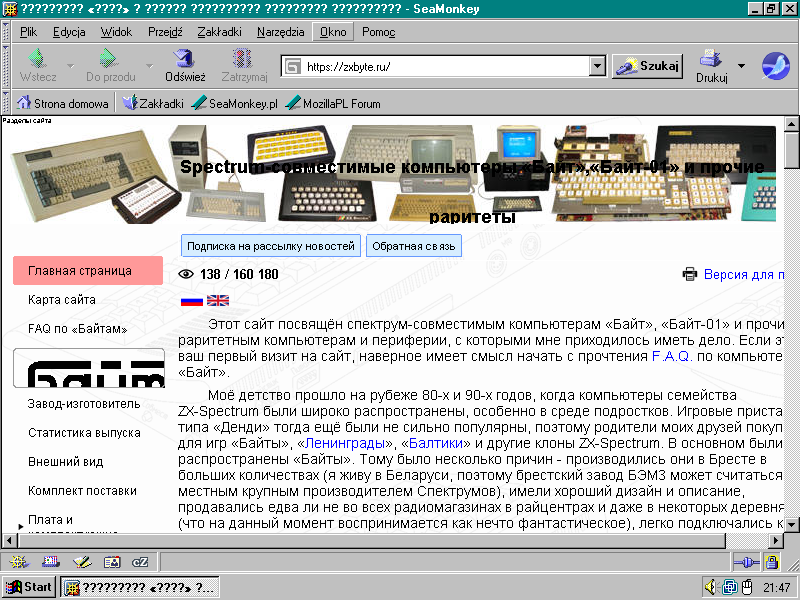Image resolution: width=800 pixels, height=600 pixels.
Task: Open Navigator from status bar component icon
Action: click(x=18, y=562)
